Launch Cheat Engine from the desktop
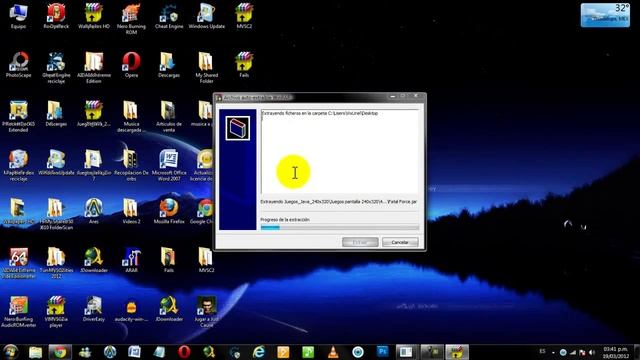 (x=169, y=16)
